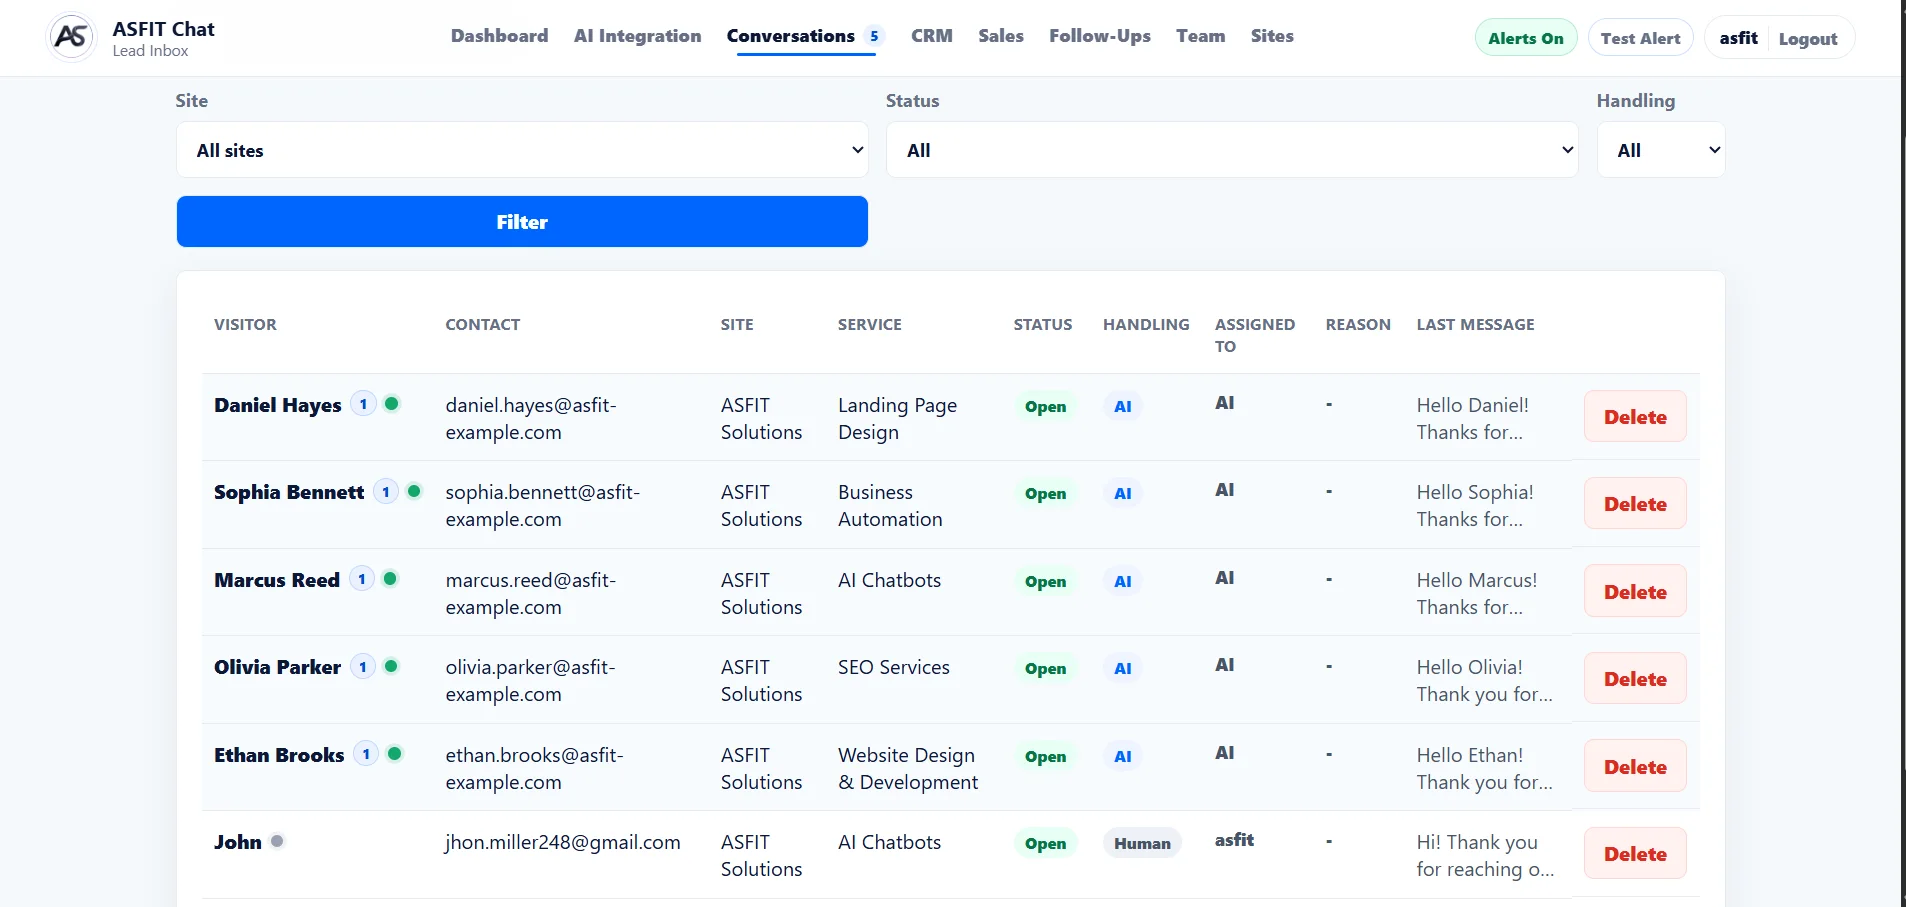Viewport: 1906px width, 907px height.
Task: Send a Test Alert
Action: pyautogui.click(x=1640, y=38)
